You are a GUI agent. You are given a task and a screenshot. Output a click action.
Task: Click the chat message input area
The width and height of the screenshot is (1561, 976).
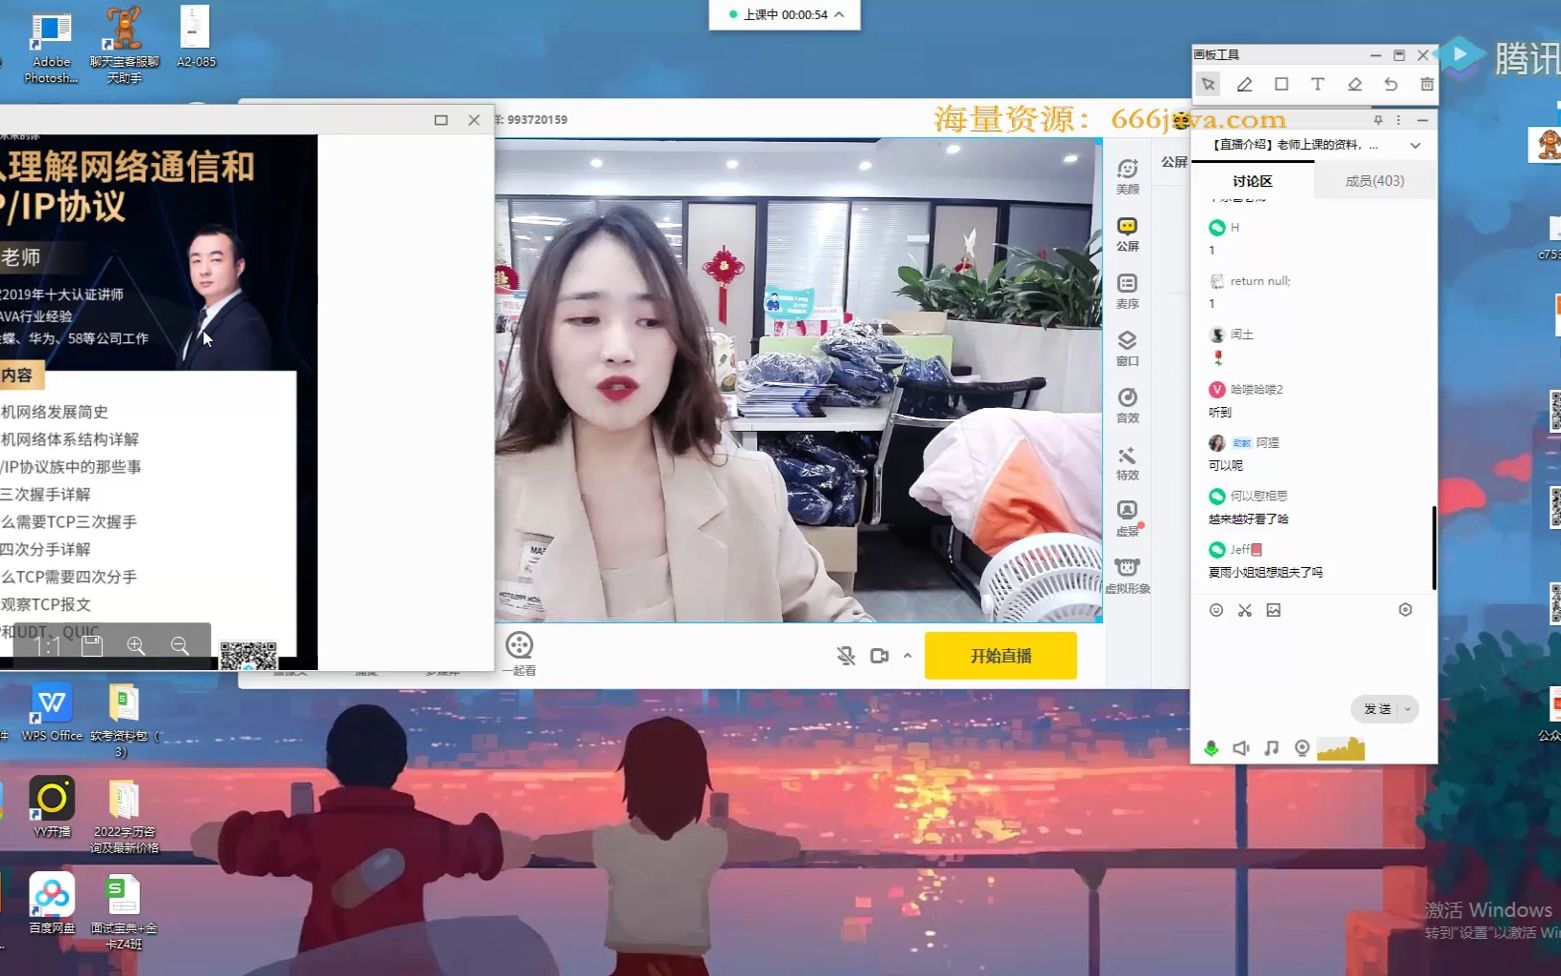1312,658
